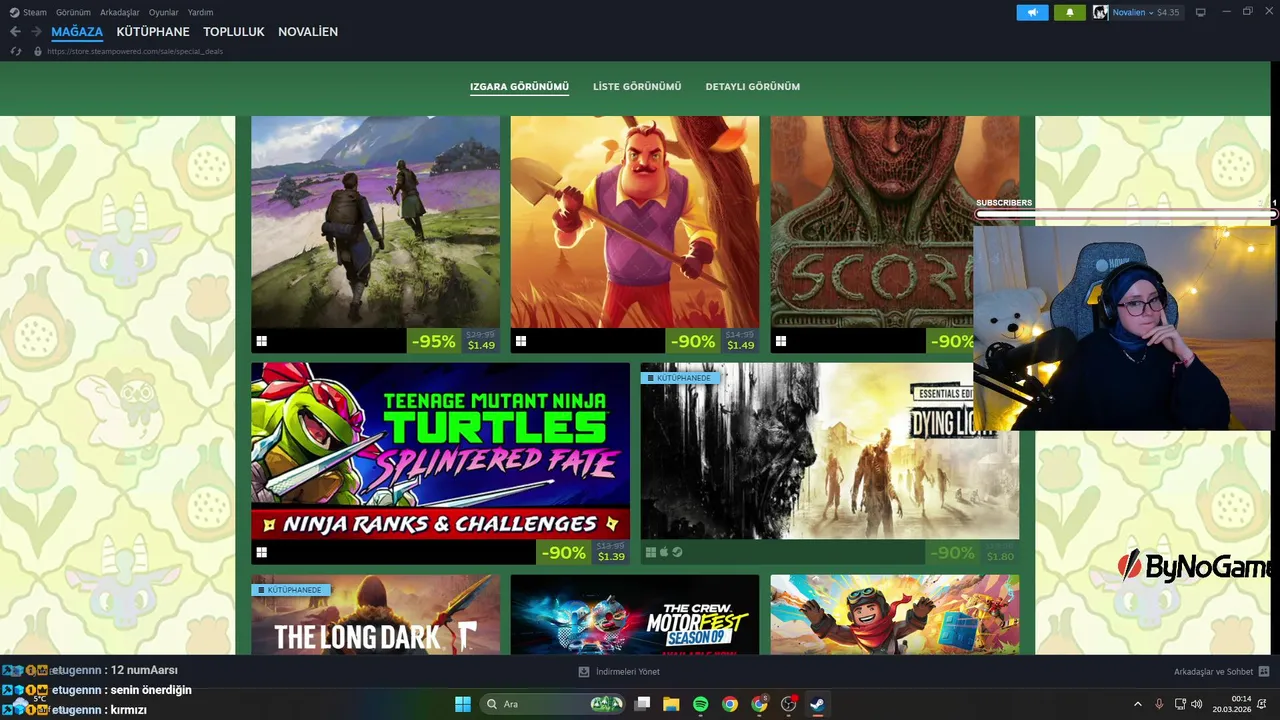The height and width of the screenshot is (720, 1280).
Task: Click the Steam icon on the taskbar
Action: pyautogui.click(x=817, y=704)
